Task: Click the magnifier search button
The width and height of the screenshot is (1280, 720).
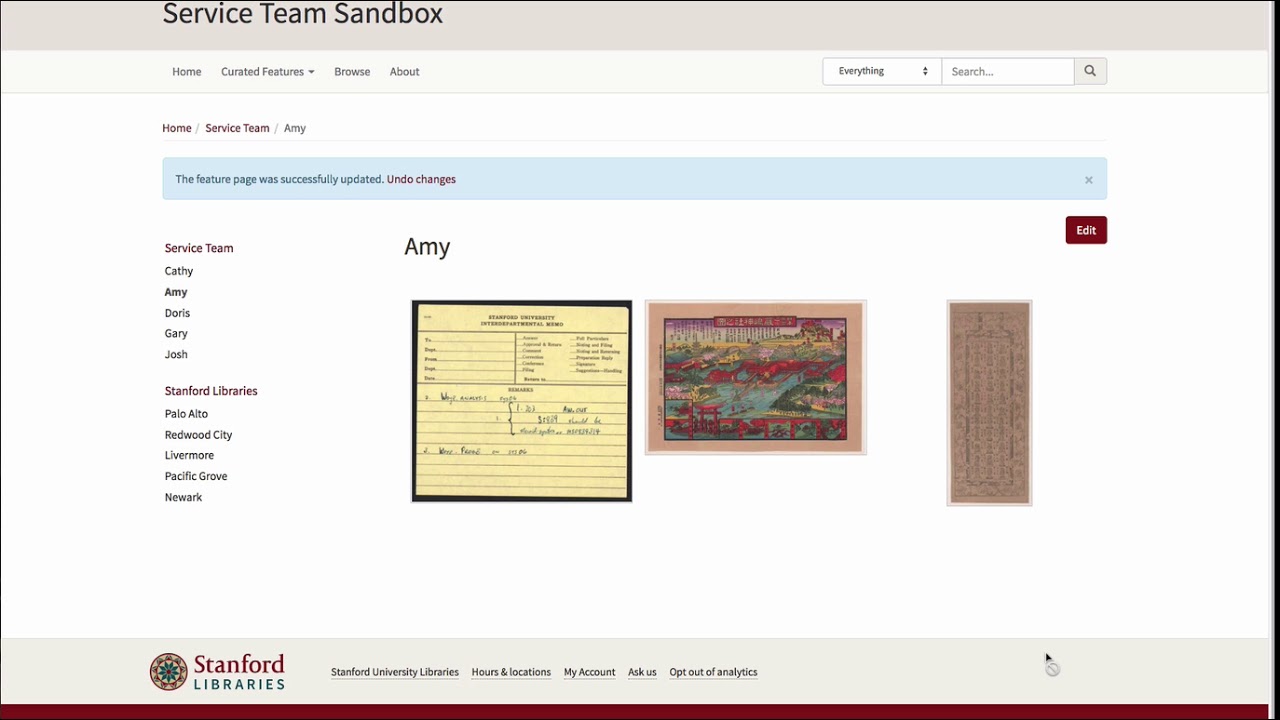Action: [1090, 71]
